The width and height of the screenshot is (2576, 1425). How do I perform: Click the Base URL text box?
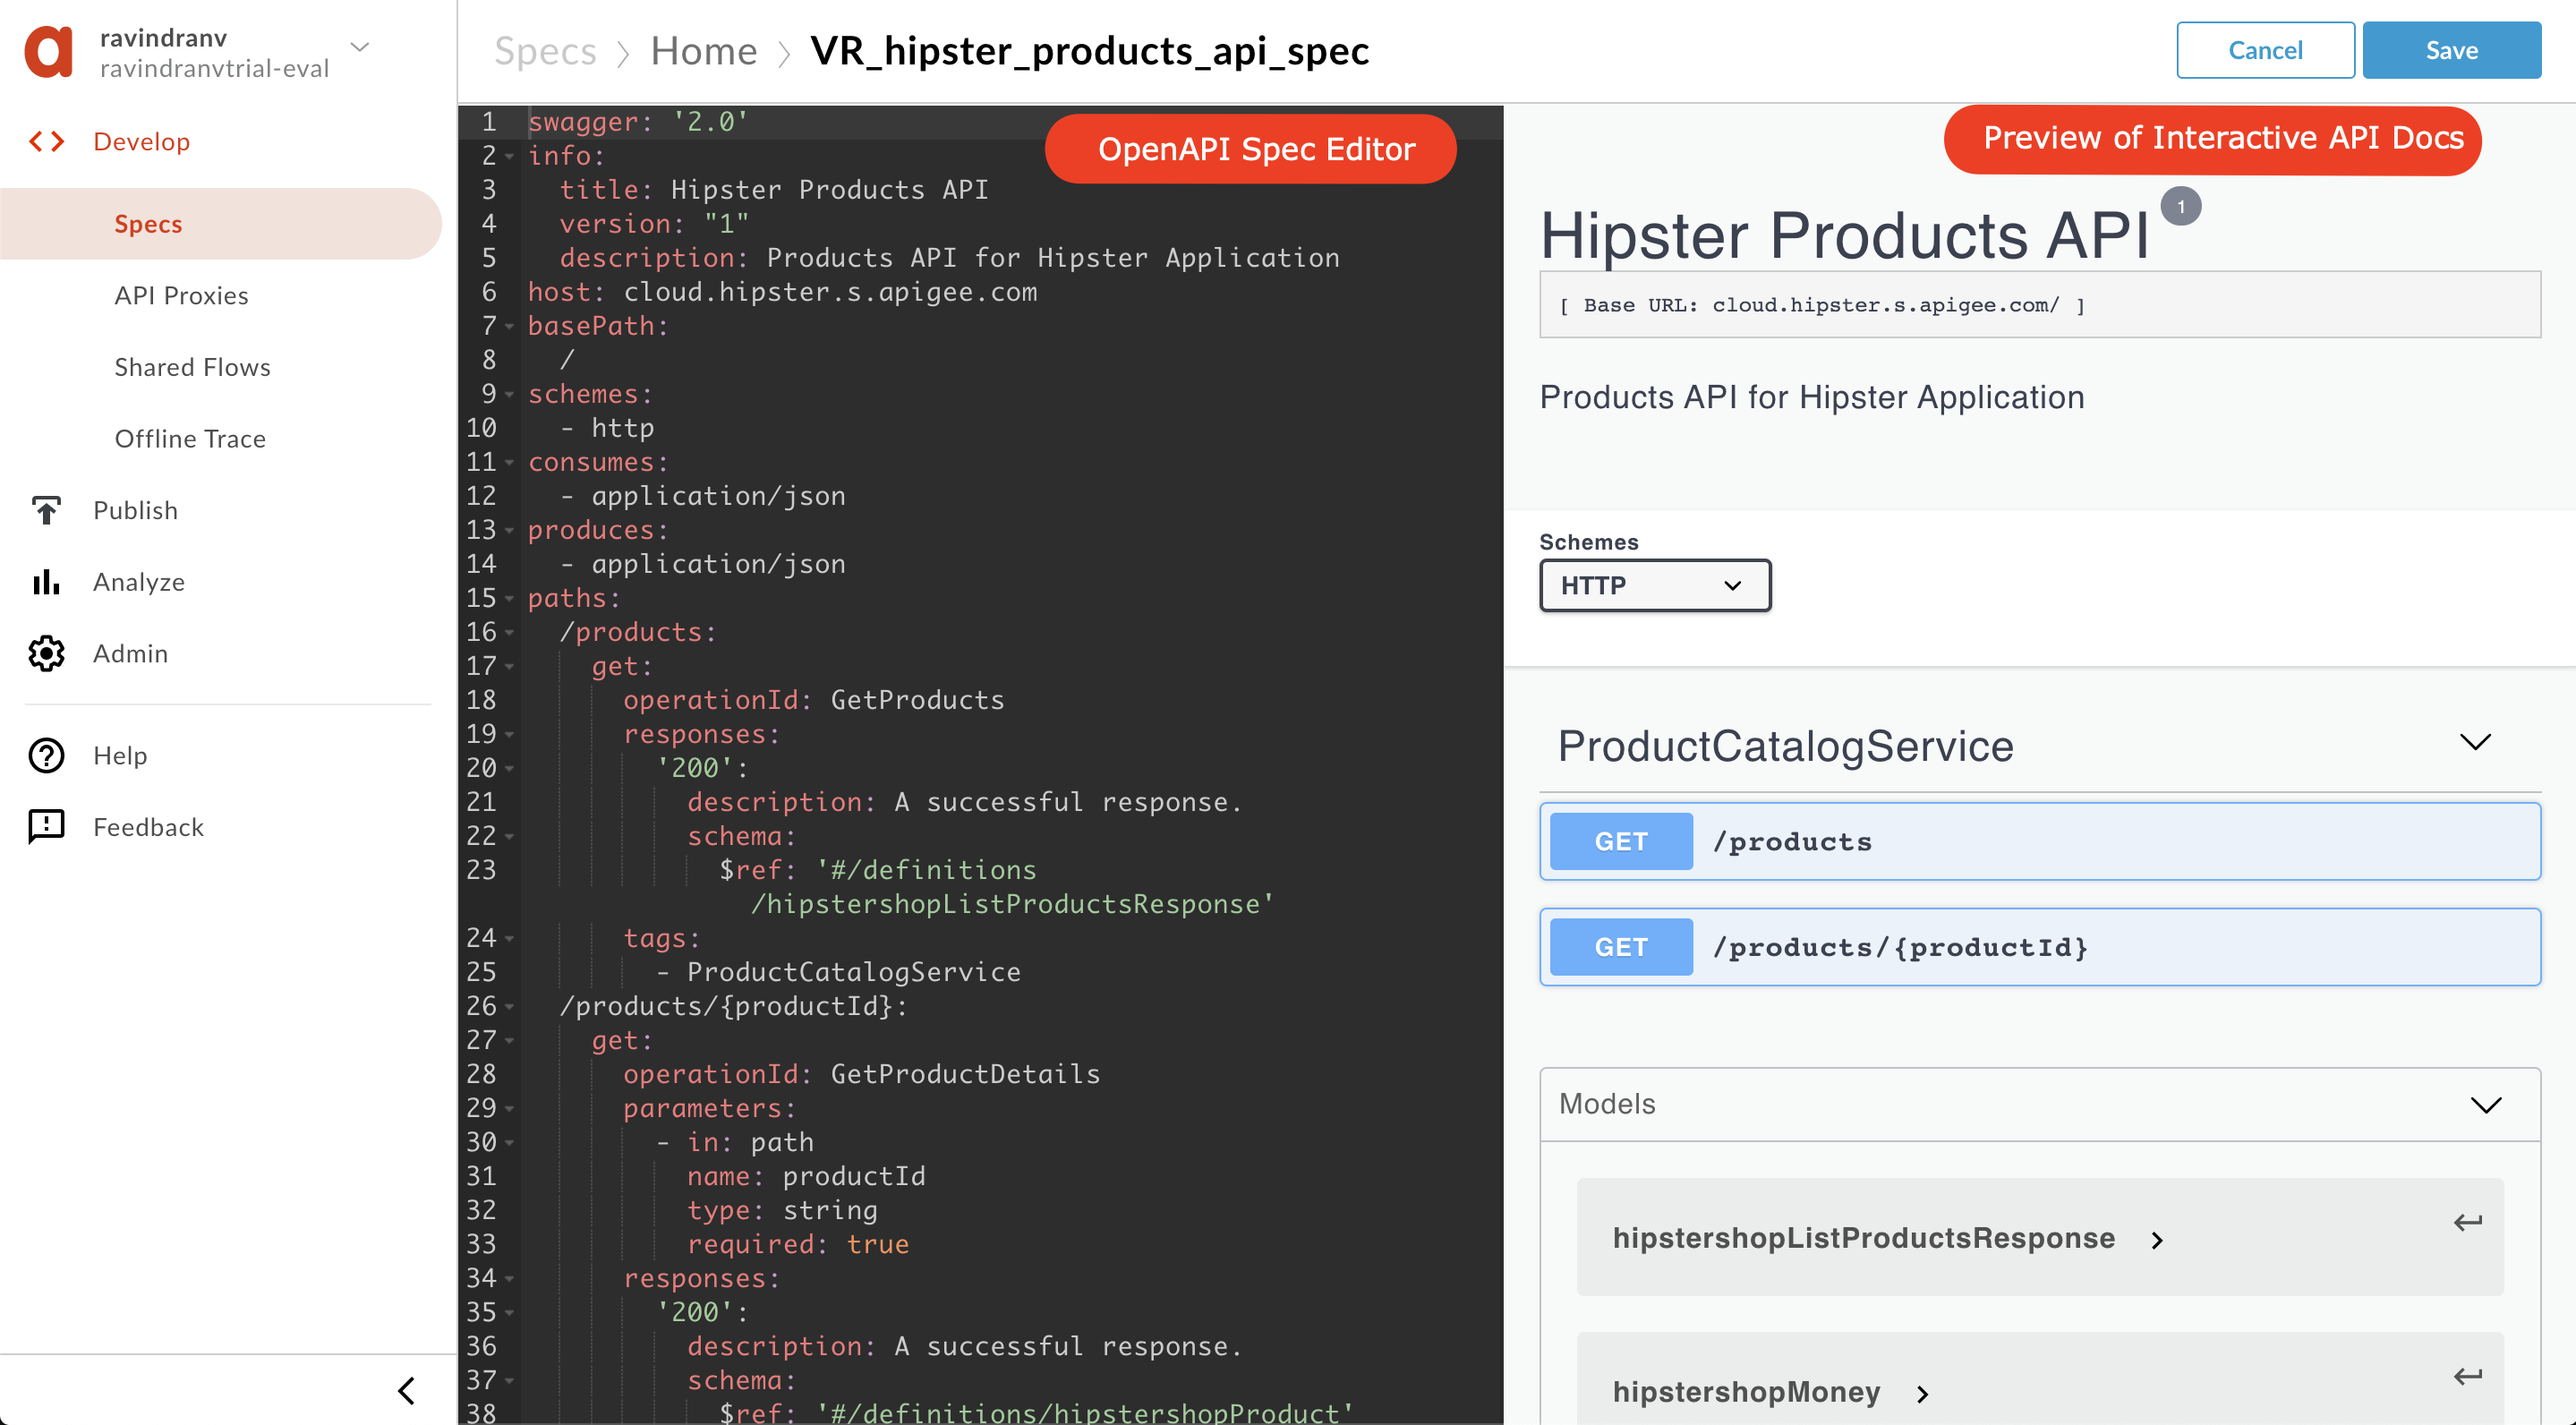(2040, 305)
